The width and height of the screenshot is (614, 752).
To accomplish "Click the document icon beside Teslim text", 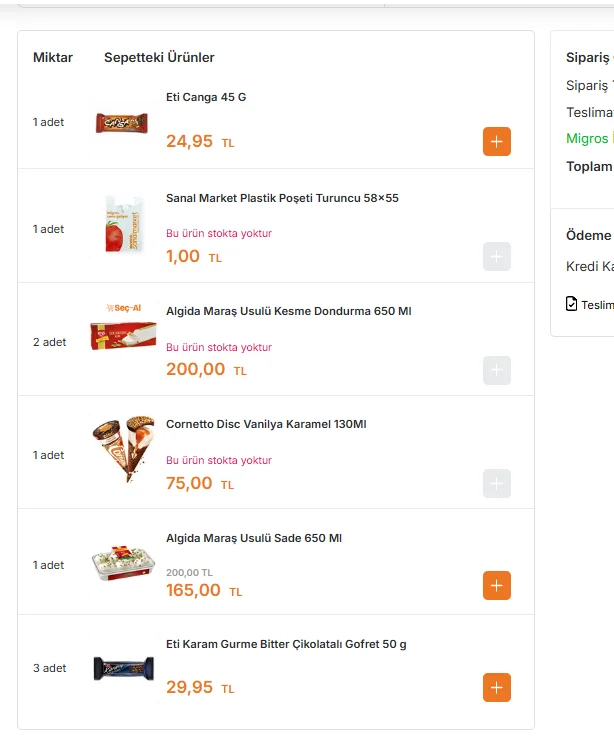I will (x=572, y=304).
